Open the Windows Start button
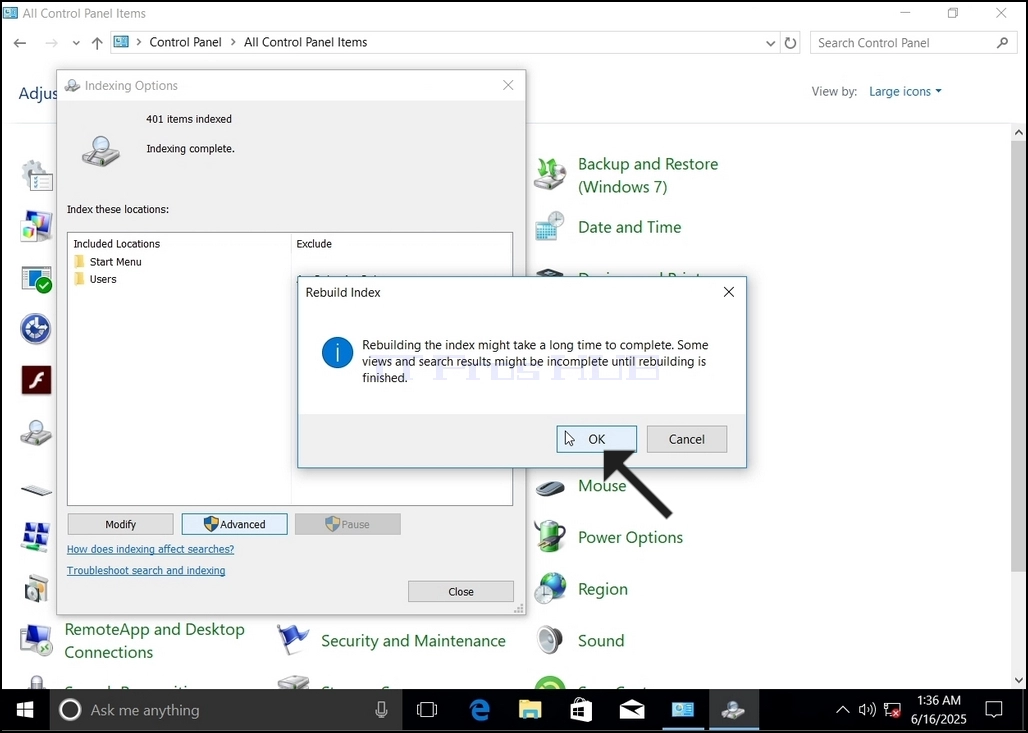The image size is (1028, 733). tap(25, 710)
